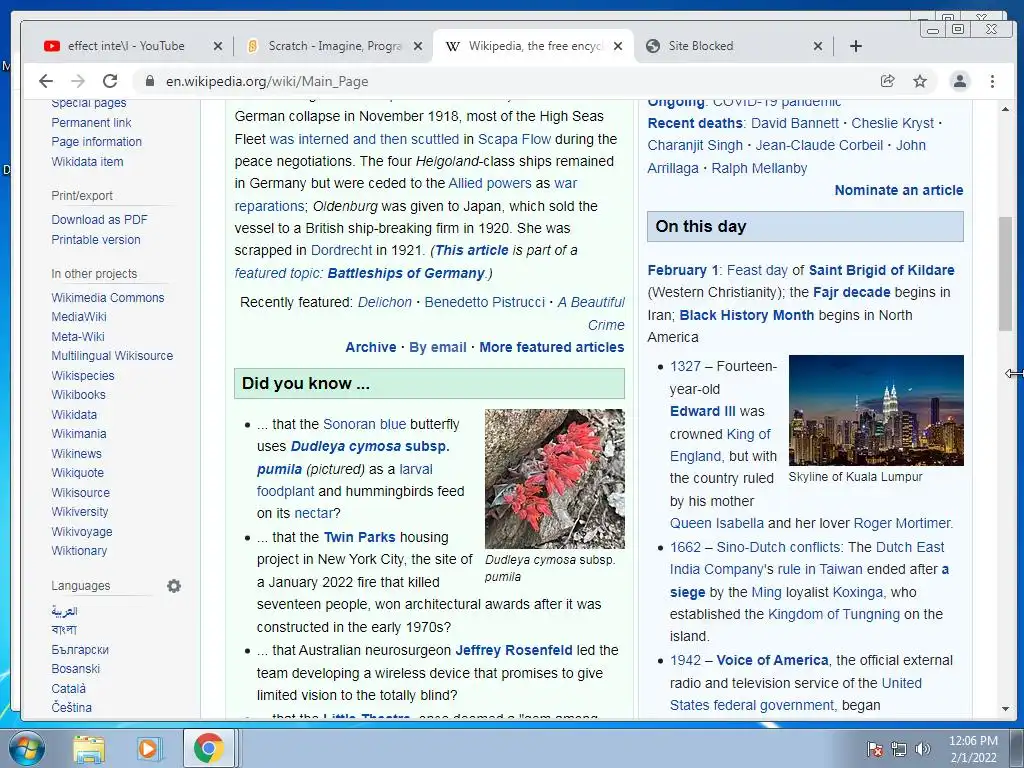This screenshot has height=768, width=1024.
Task: Click the By email link
Action: [438, 347]
